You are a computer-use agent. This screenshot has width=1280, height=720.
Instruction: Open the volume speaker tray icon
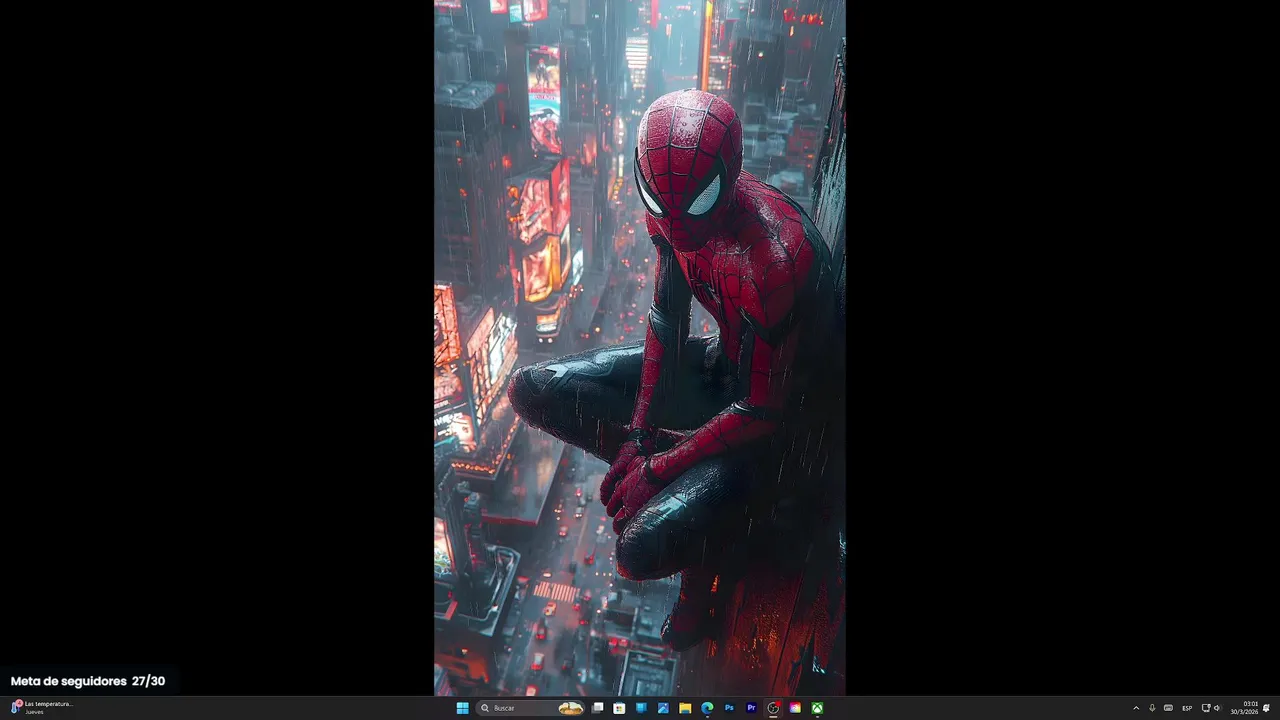[1217, 708]
